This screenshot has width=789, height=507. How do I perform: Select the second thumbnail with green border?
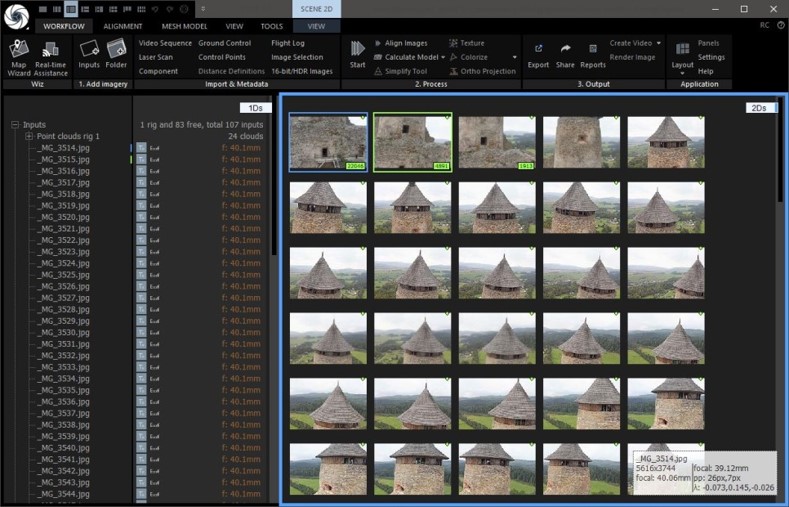coord(412,142)
